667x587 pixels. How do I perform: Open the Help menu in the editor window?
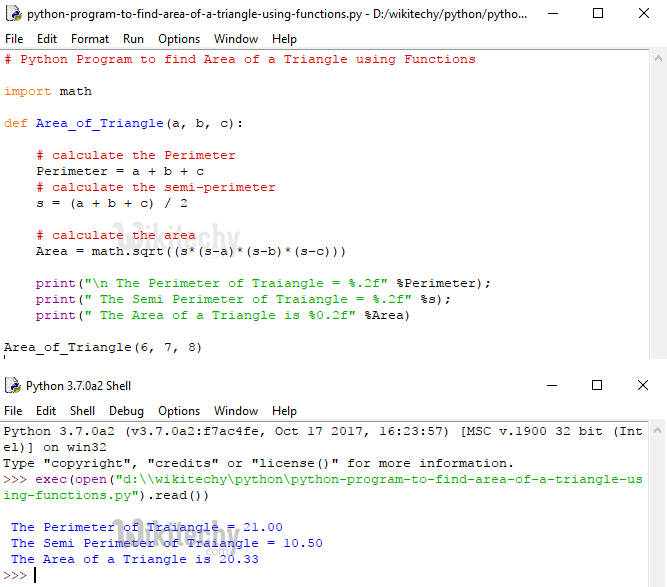pos(284,39)
